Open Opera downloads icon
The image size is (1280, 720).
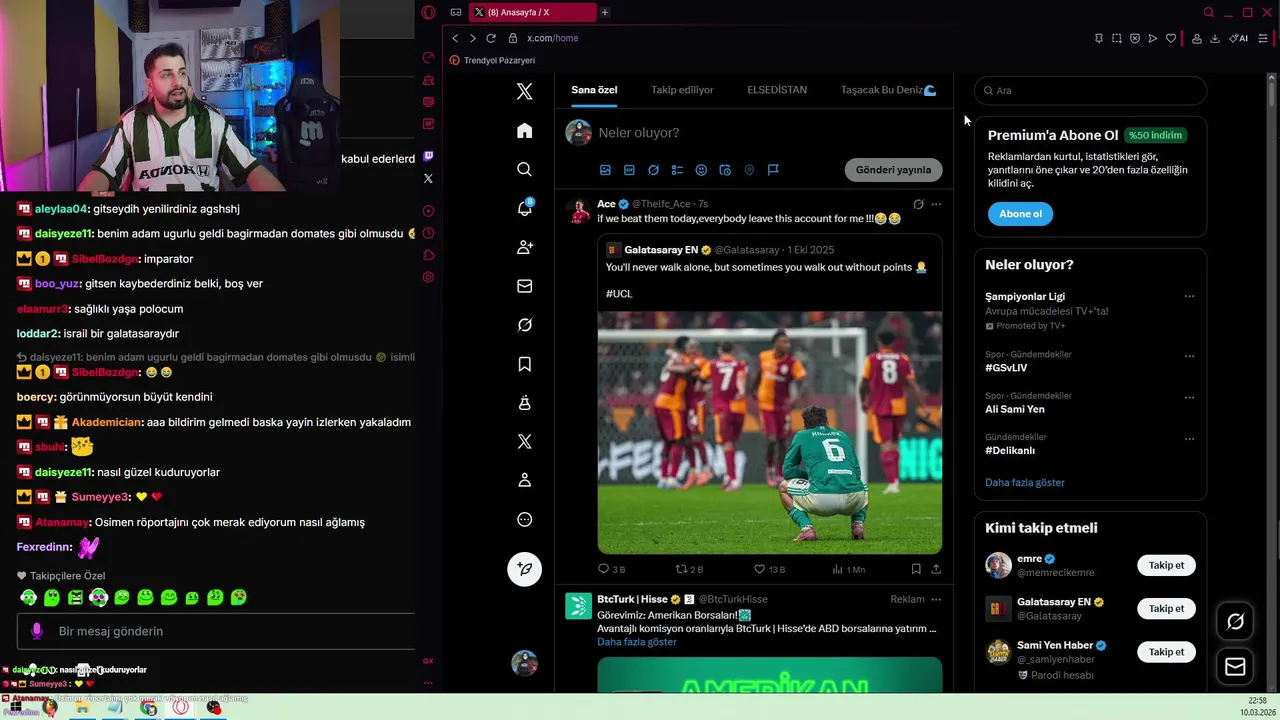[1215, 38]
